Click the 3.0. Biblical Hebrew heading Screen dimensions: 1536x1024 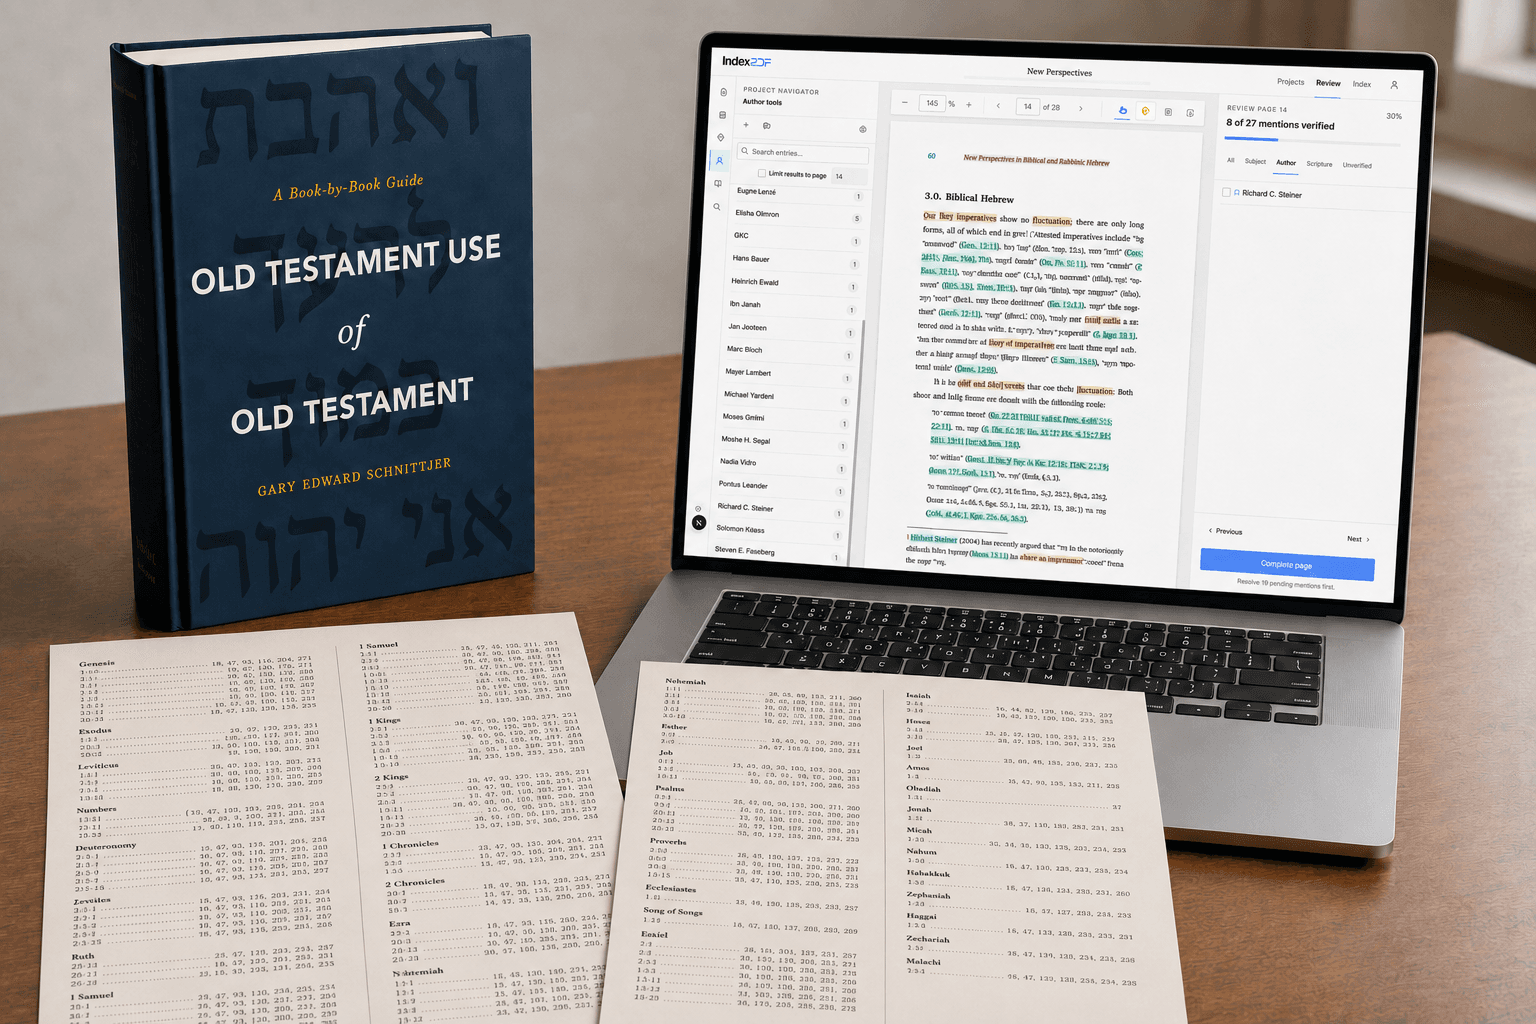click(968, 197)
